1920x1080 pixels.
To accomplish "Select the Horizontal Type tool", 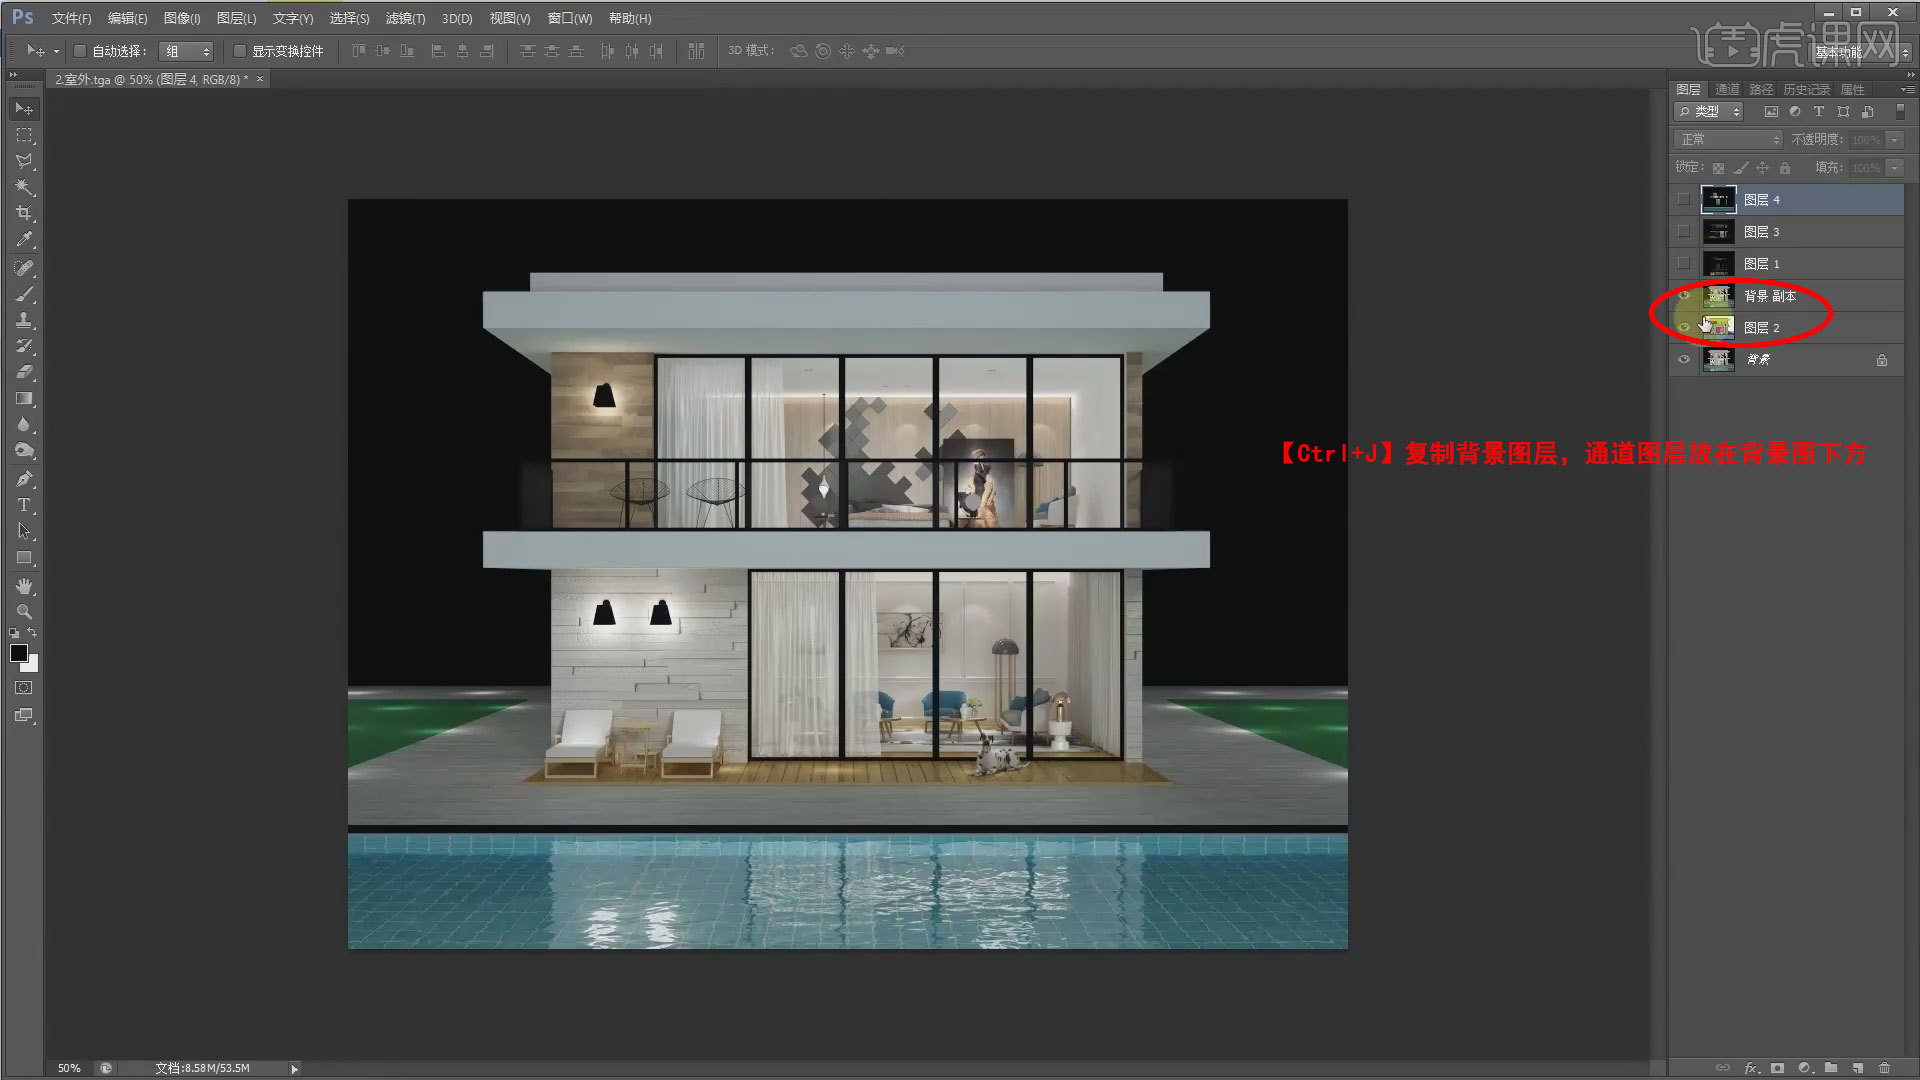I will 24,505.
